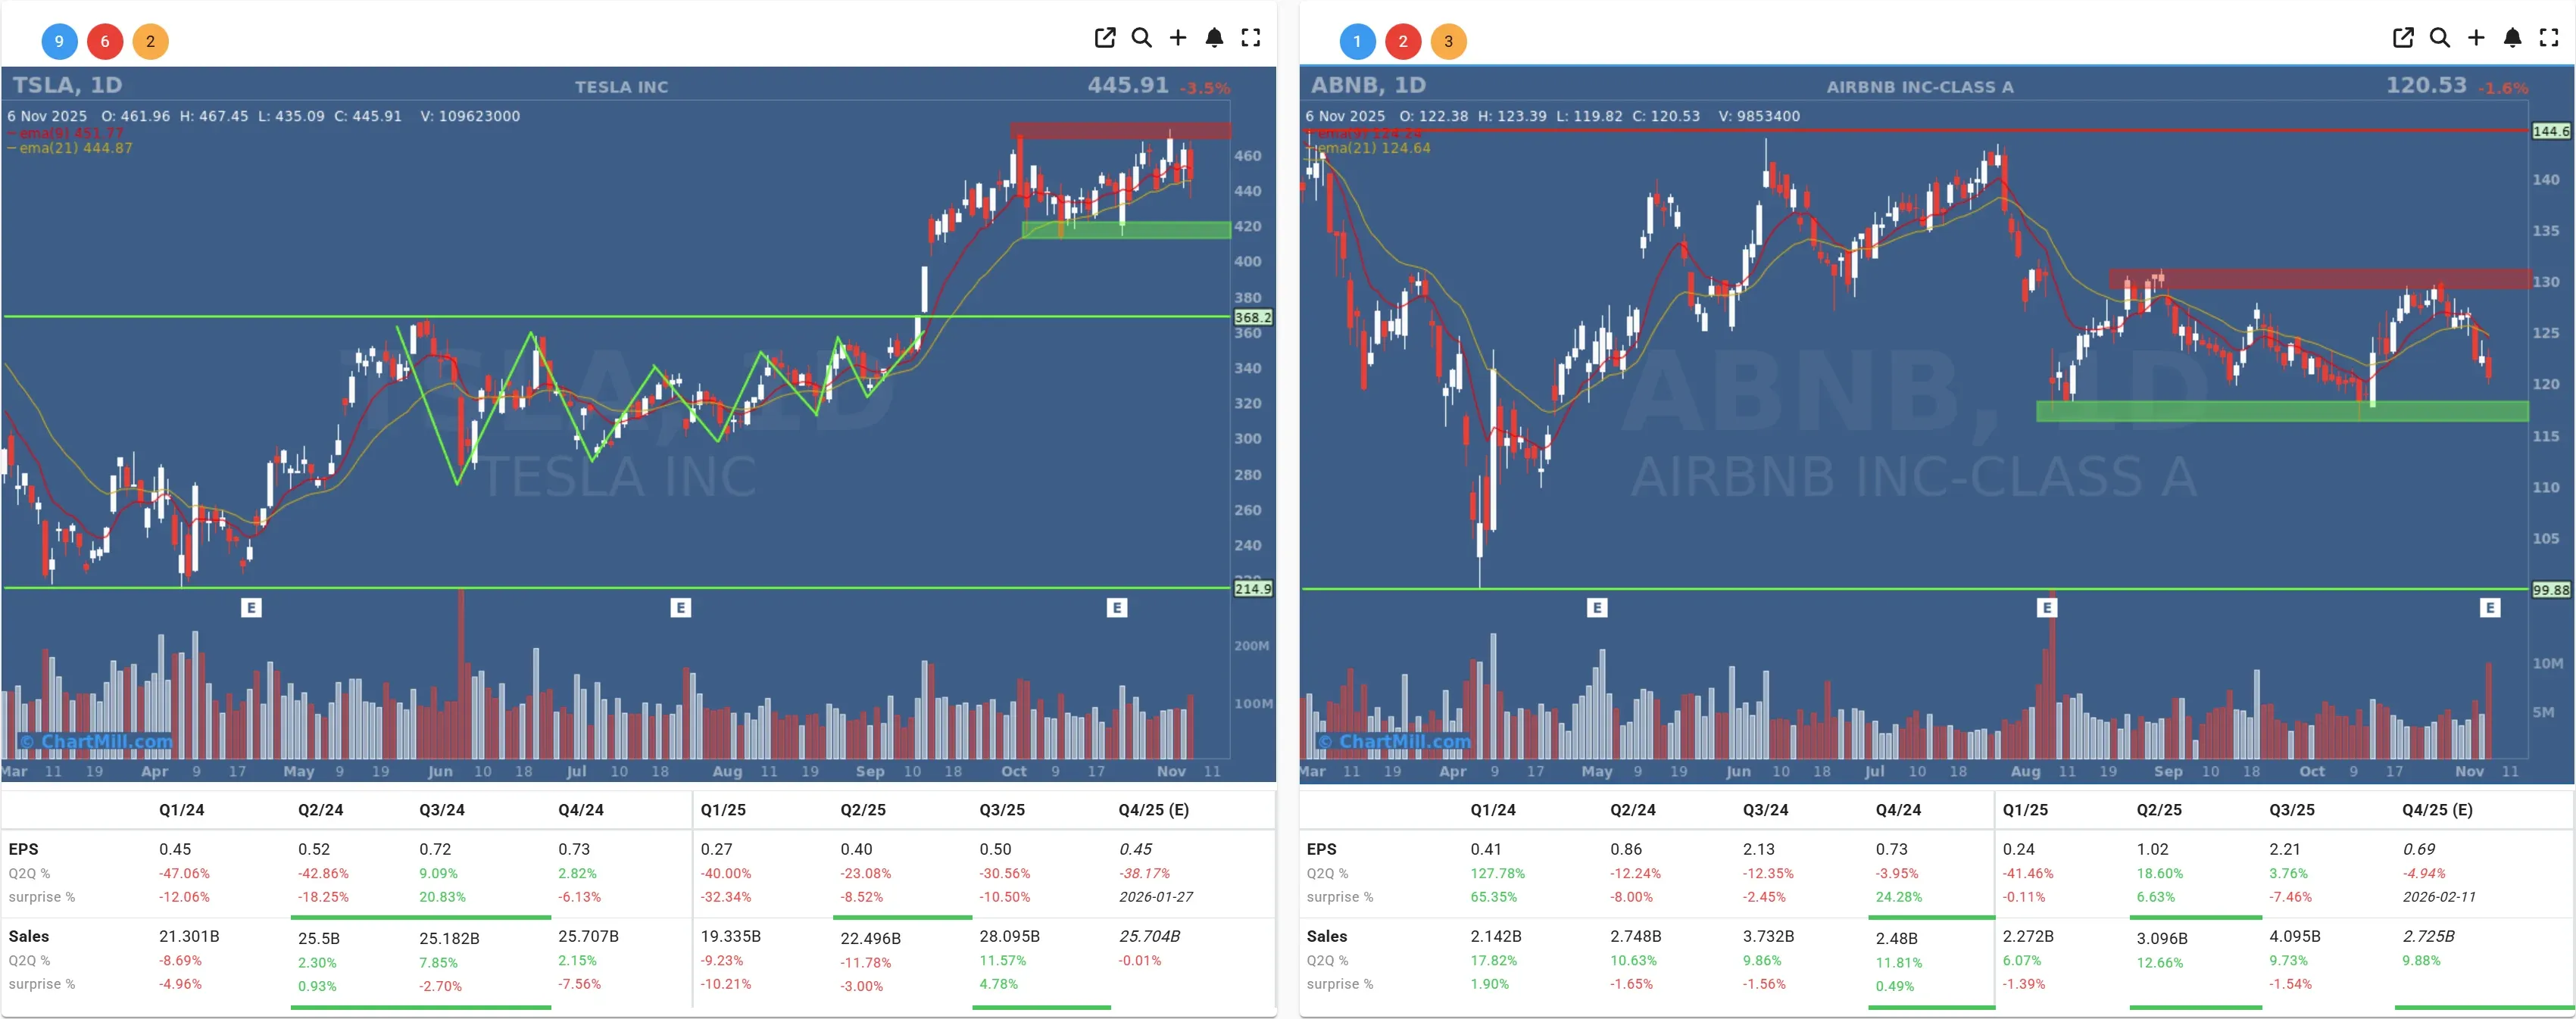
Task: Open the ABNB chart in a new window
Action: (x=2403, y=37)
